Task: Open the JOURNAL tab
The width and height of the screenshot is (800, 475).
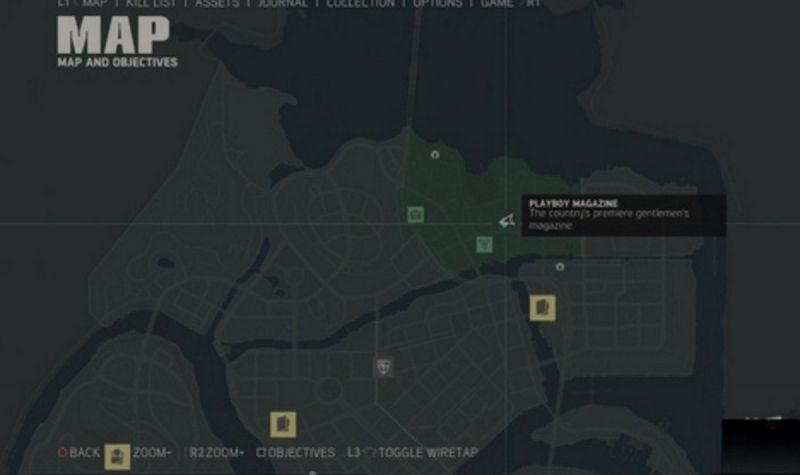Action: [283, 4]
